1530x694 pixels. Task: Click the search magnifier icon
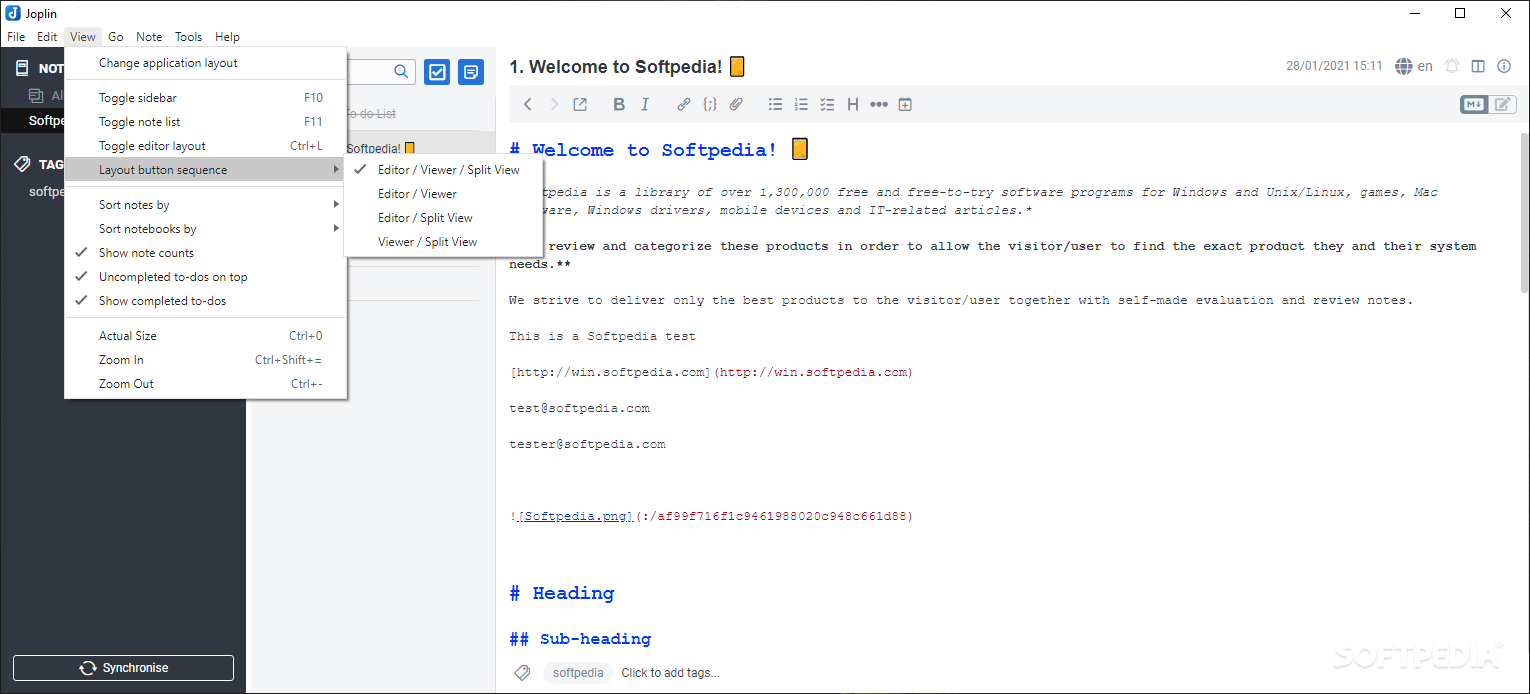(x=401, y=71)
